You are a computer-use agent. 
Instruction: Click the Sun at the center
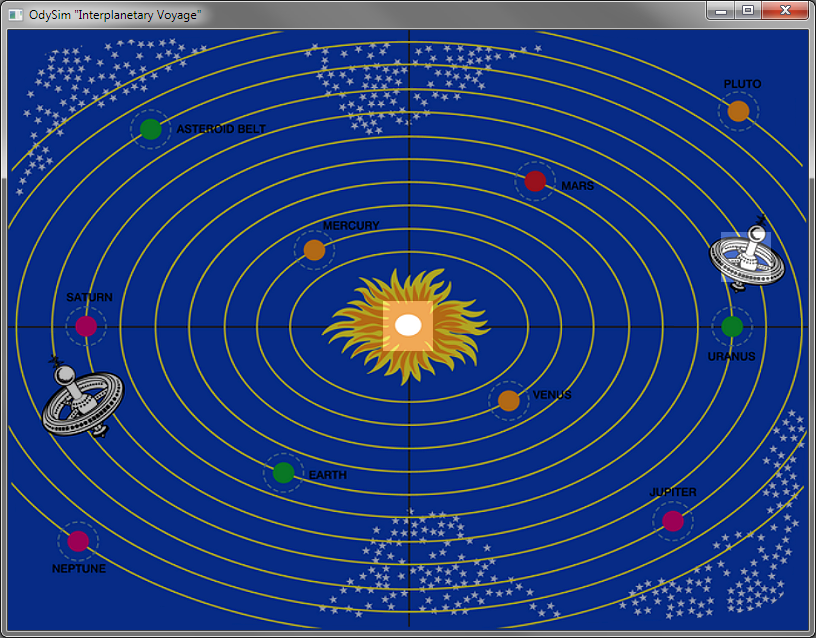408,326
